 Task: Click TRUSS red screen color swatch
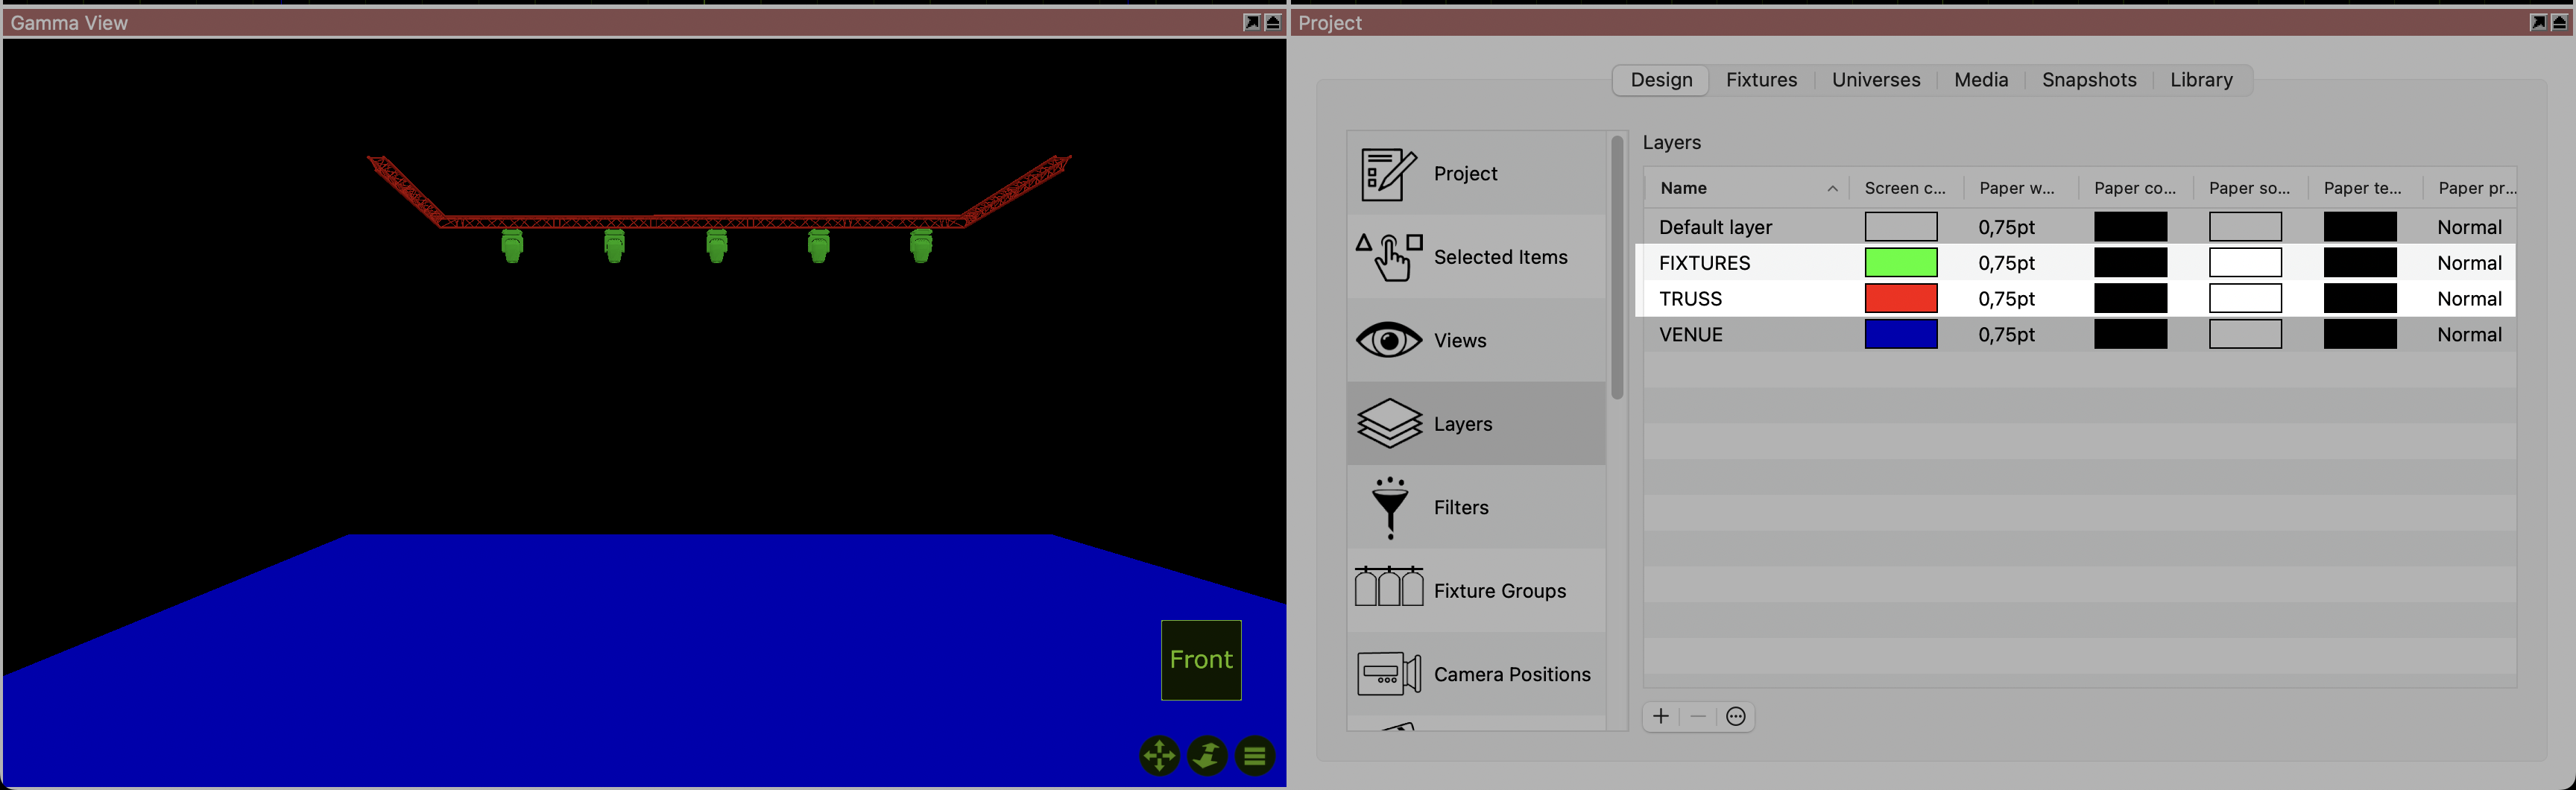point(1900,299)
